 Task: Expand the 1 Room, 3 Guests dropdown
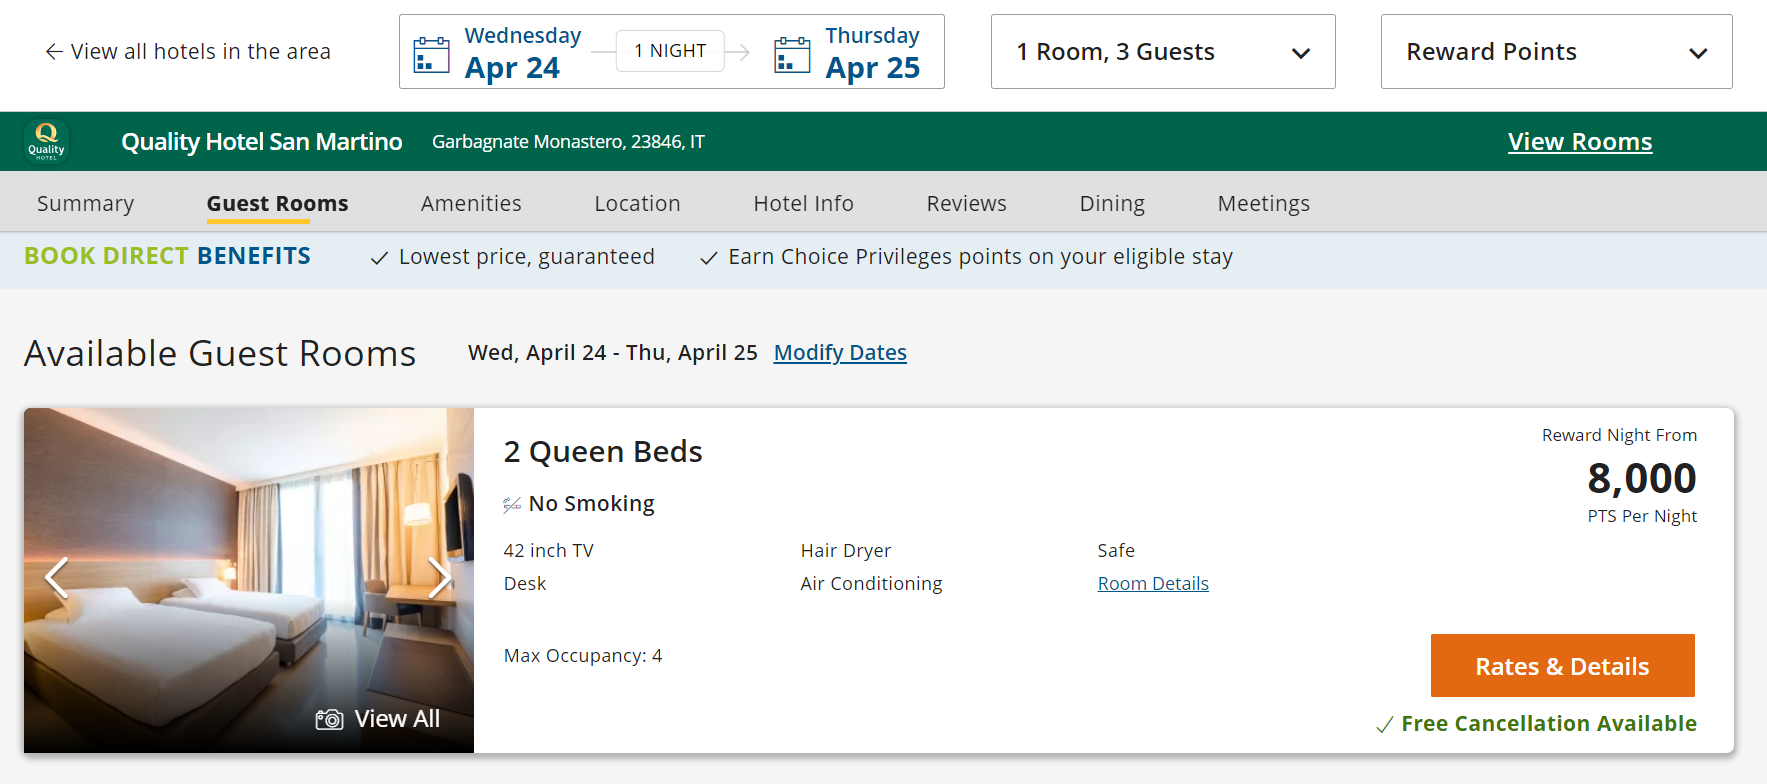pyautogui.click(x=1162, y=52)
